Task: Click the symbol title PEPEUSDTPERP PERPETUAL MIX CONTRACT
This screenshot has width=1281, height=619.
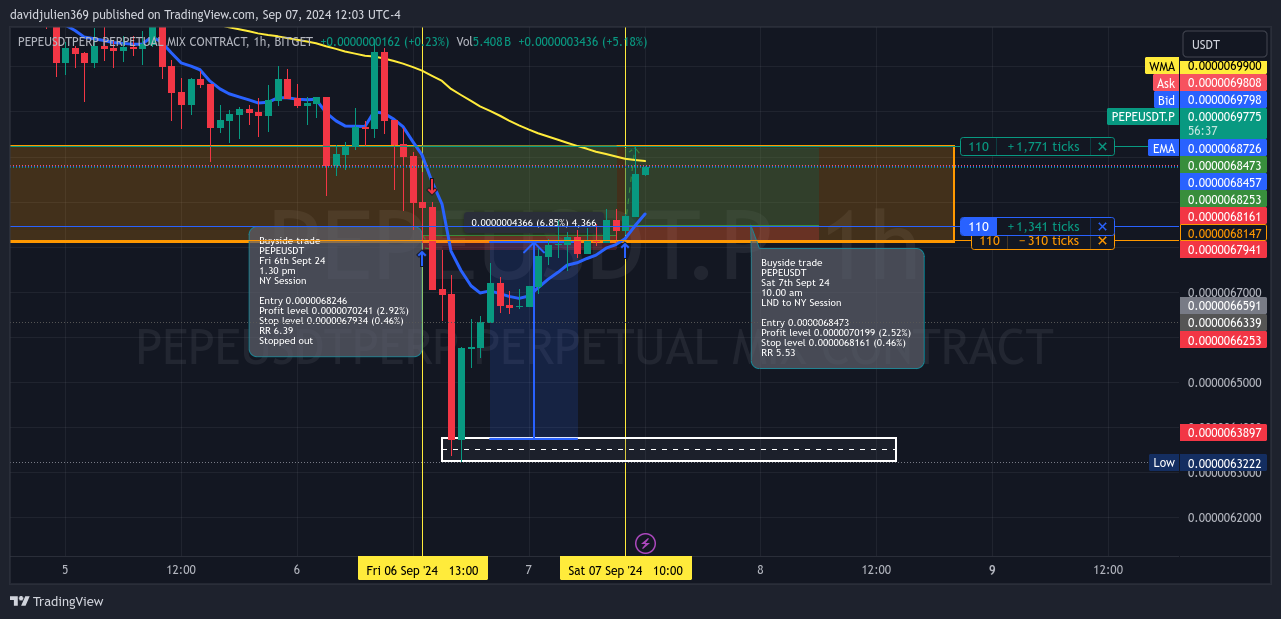Action: coord(131,42)
